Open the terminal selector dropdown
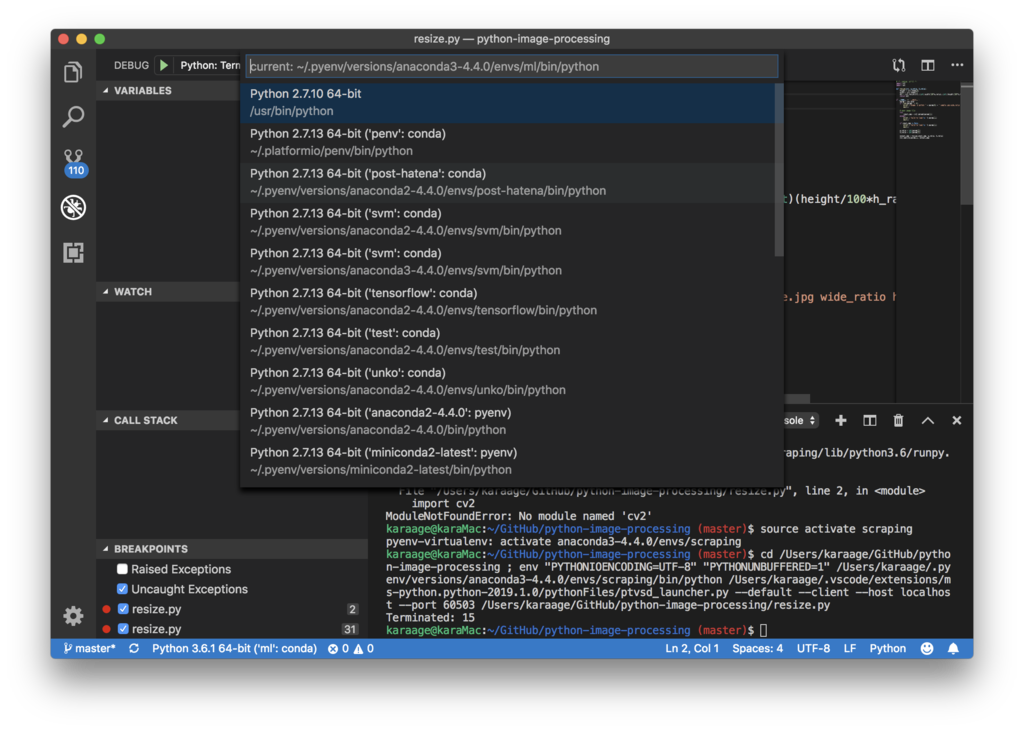This screenshot has height=731, width=1024. [x=801, y=421]
